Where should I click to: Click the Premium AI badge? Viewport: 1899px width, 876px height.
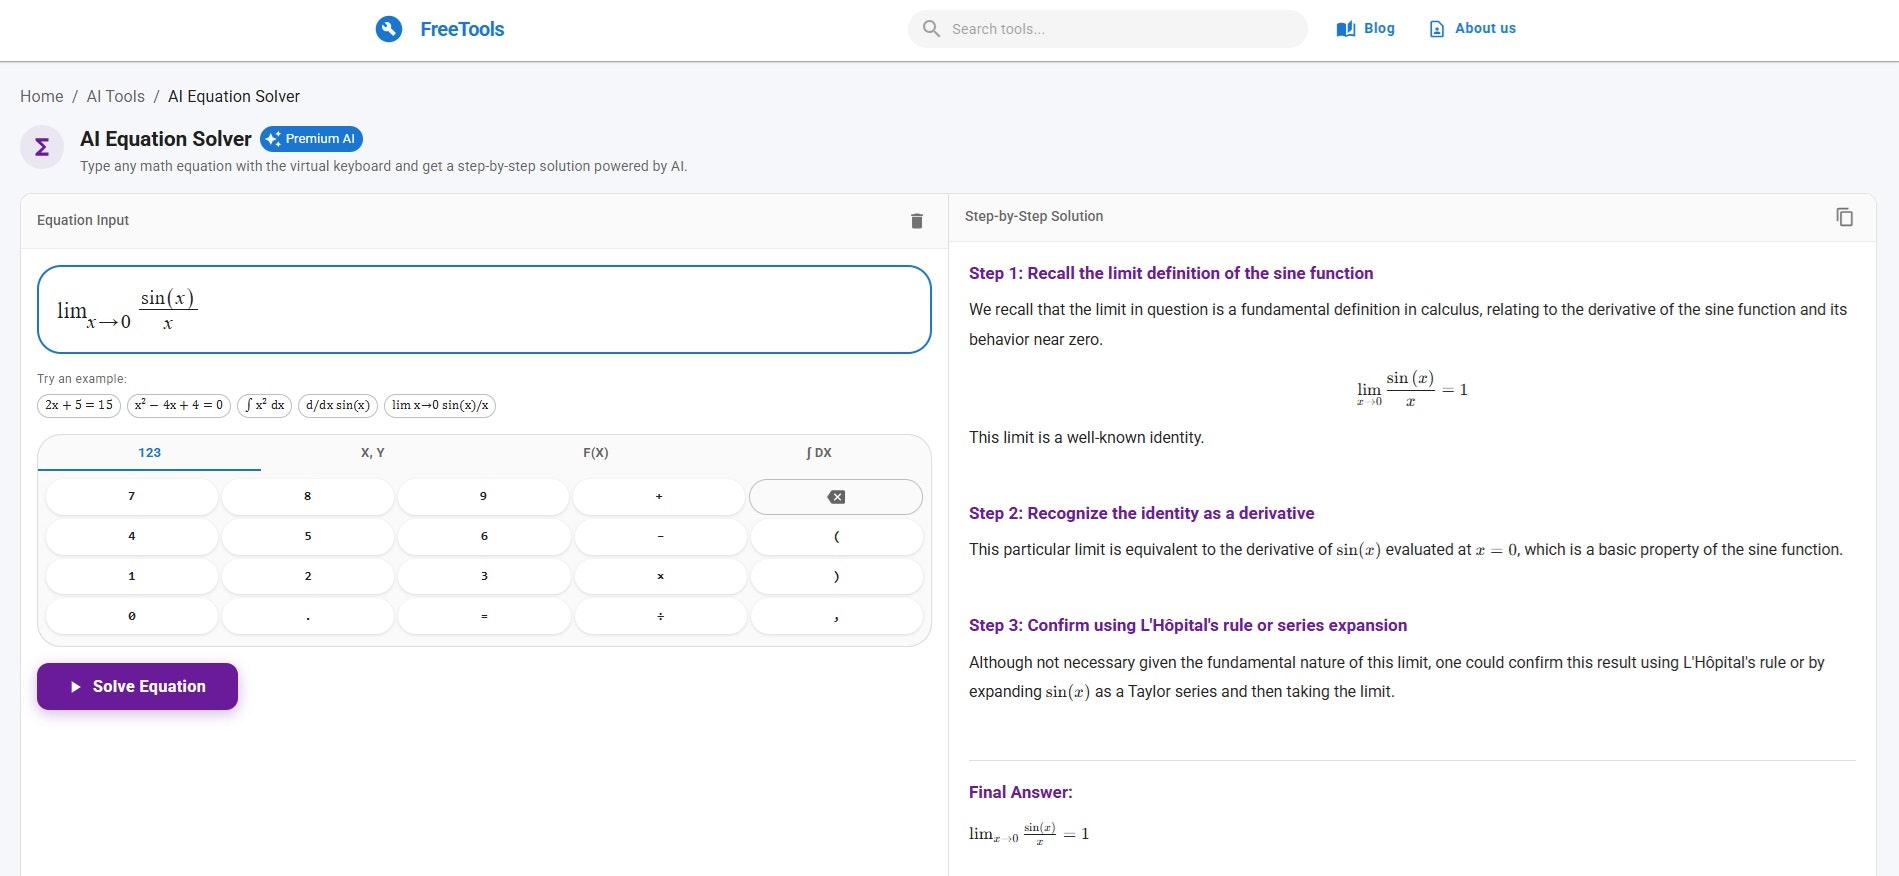coord(311,139)
